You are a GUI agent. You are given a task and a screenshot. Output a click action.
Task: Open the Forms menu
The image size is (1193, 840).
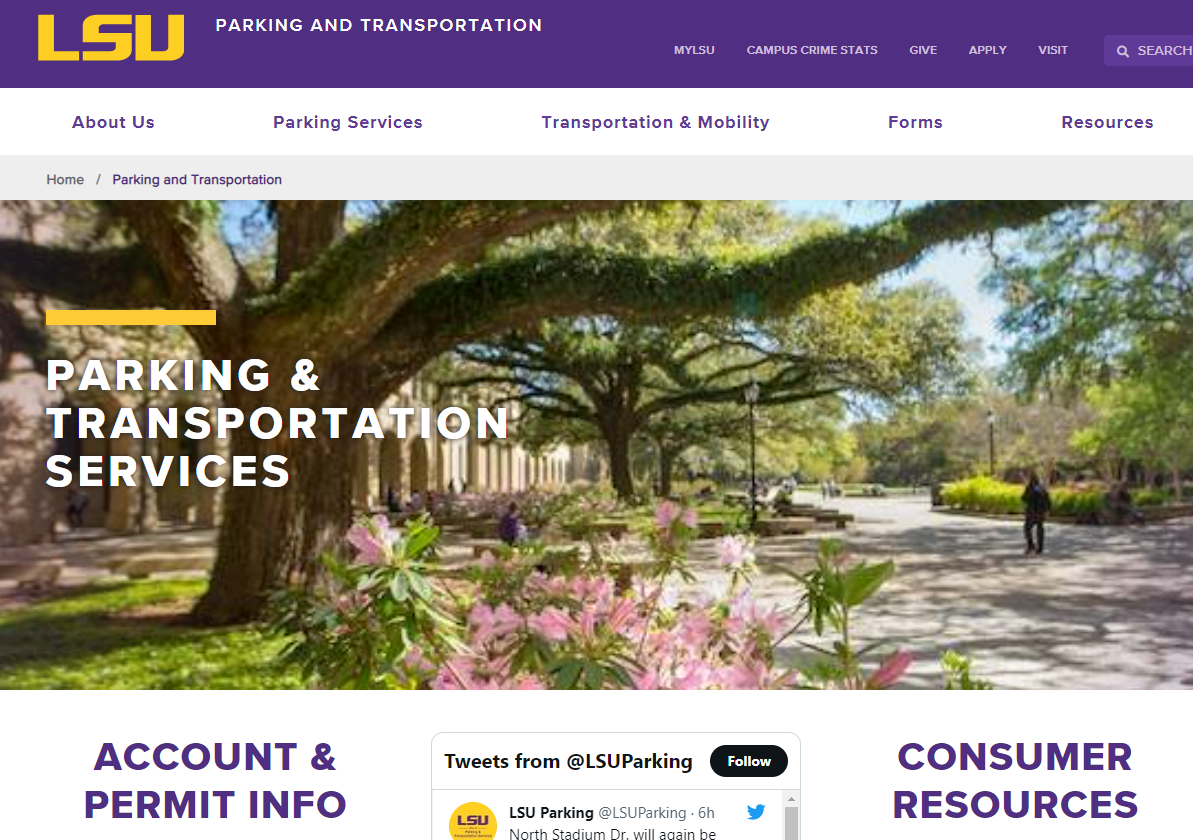coord(915,122)
